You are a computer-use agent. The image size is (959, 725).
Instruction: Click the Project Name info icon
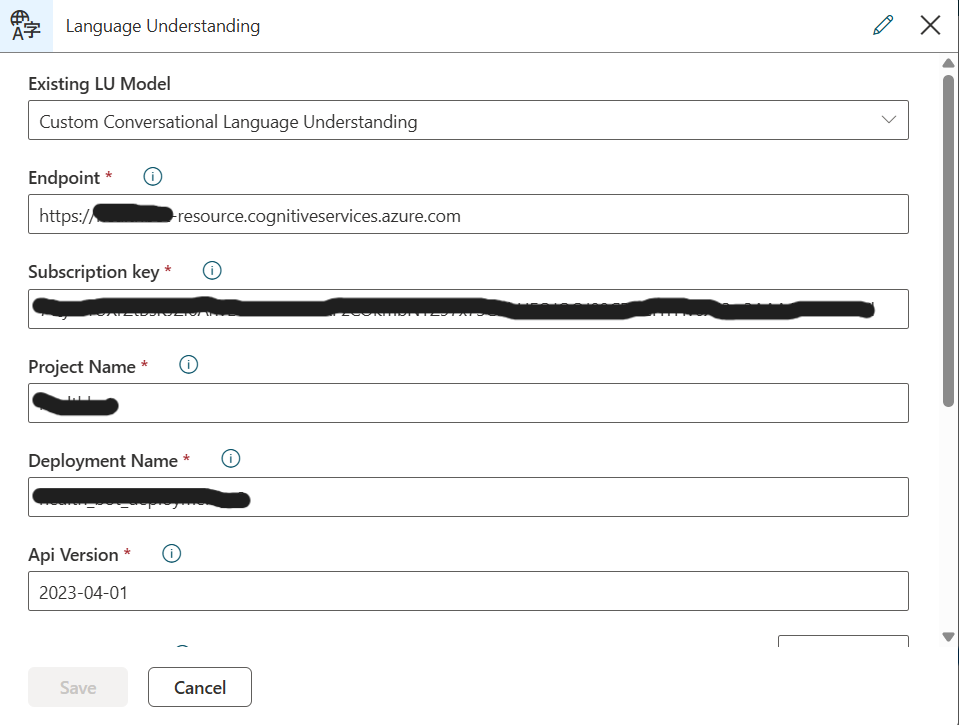click(188, 365)
